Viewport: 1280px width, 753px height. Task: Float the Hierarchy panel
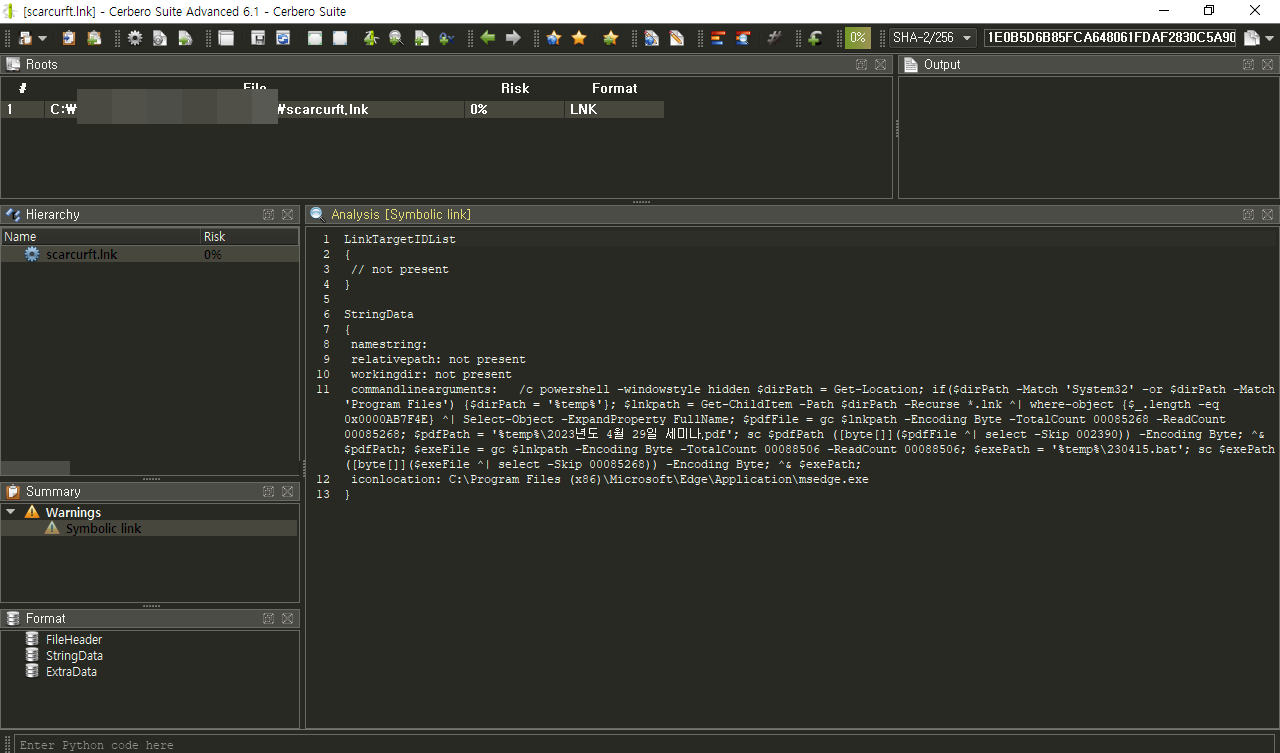coord(269,215)
